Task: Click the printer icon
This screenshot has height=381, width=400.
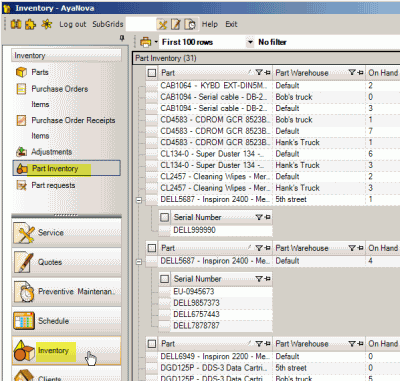Action: 146,42
